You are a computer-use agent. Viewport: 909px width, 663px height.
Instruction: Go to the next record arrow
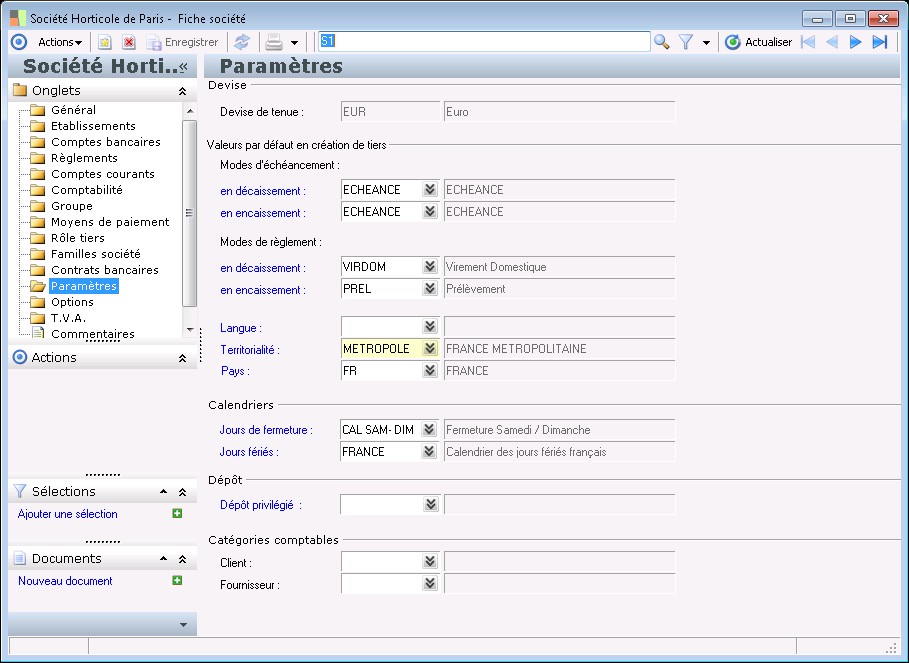point(856,42)
